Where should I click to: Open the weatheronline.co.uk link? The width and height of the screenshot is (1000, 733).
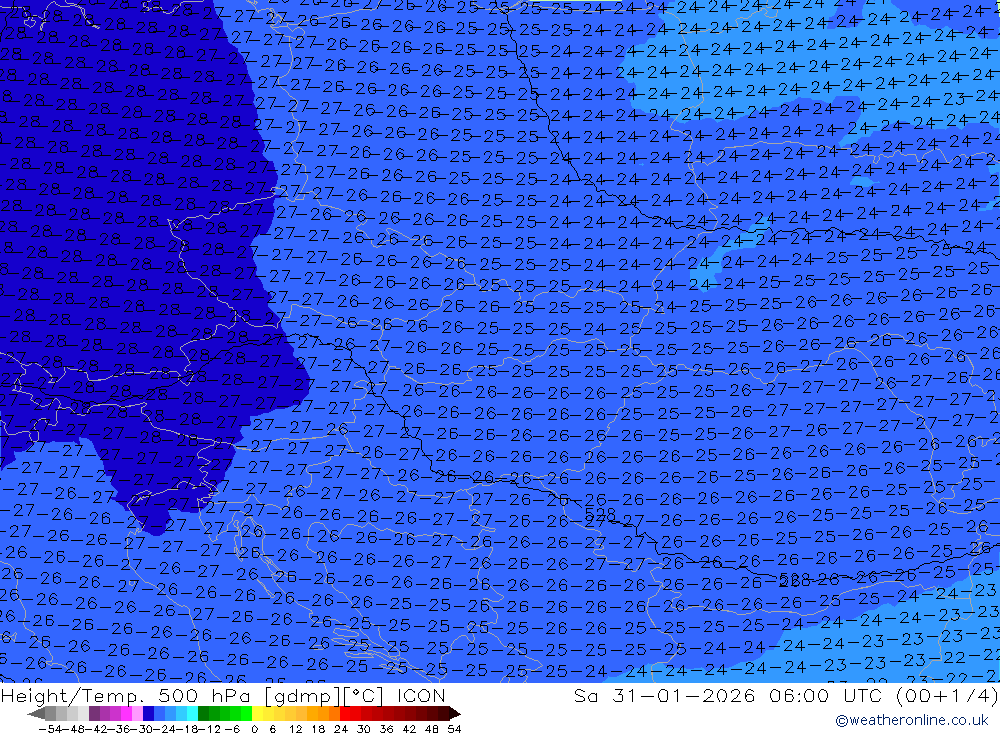[x=912, y=720]
